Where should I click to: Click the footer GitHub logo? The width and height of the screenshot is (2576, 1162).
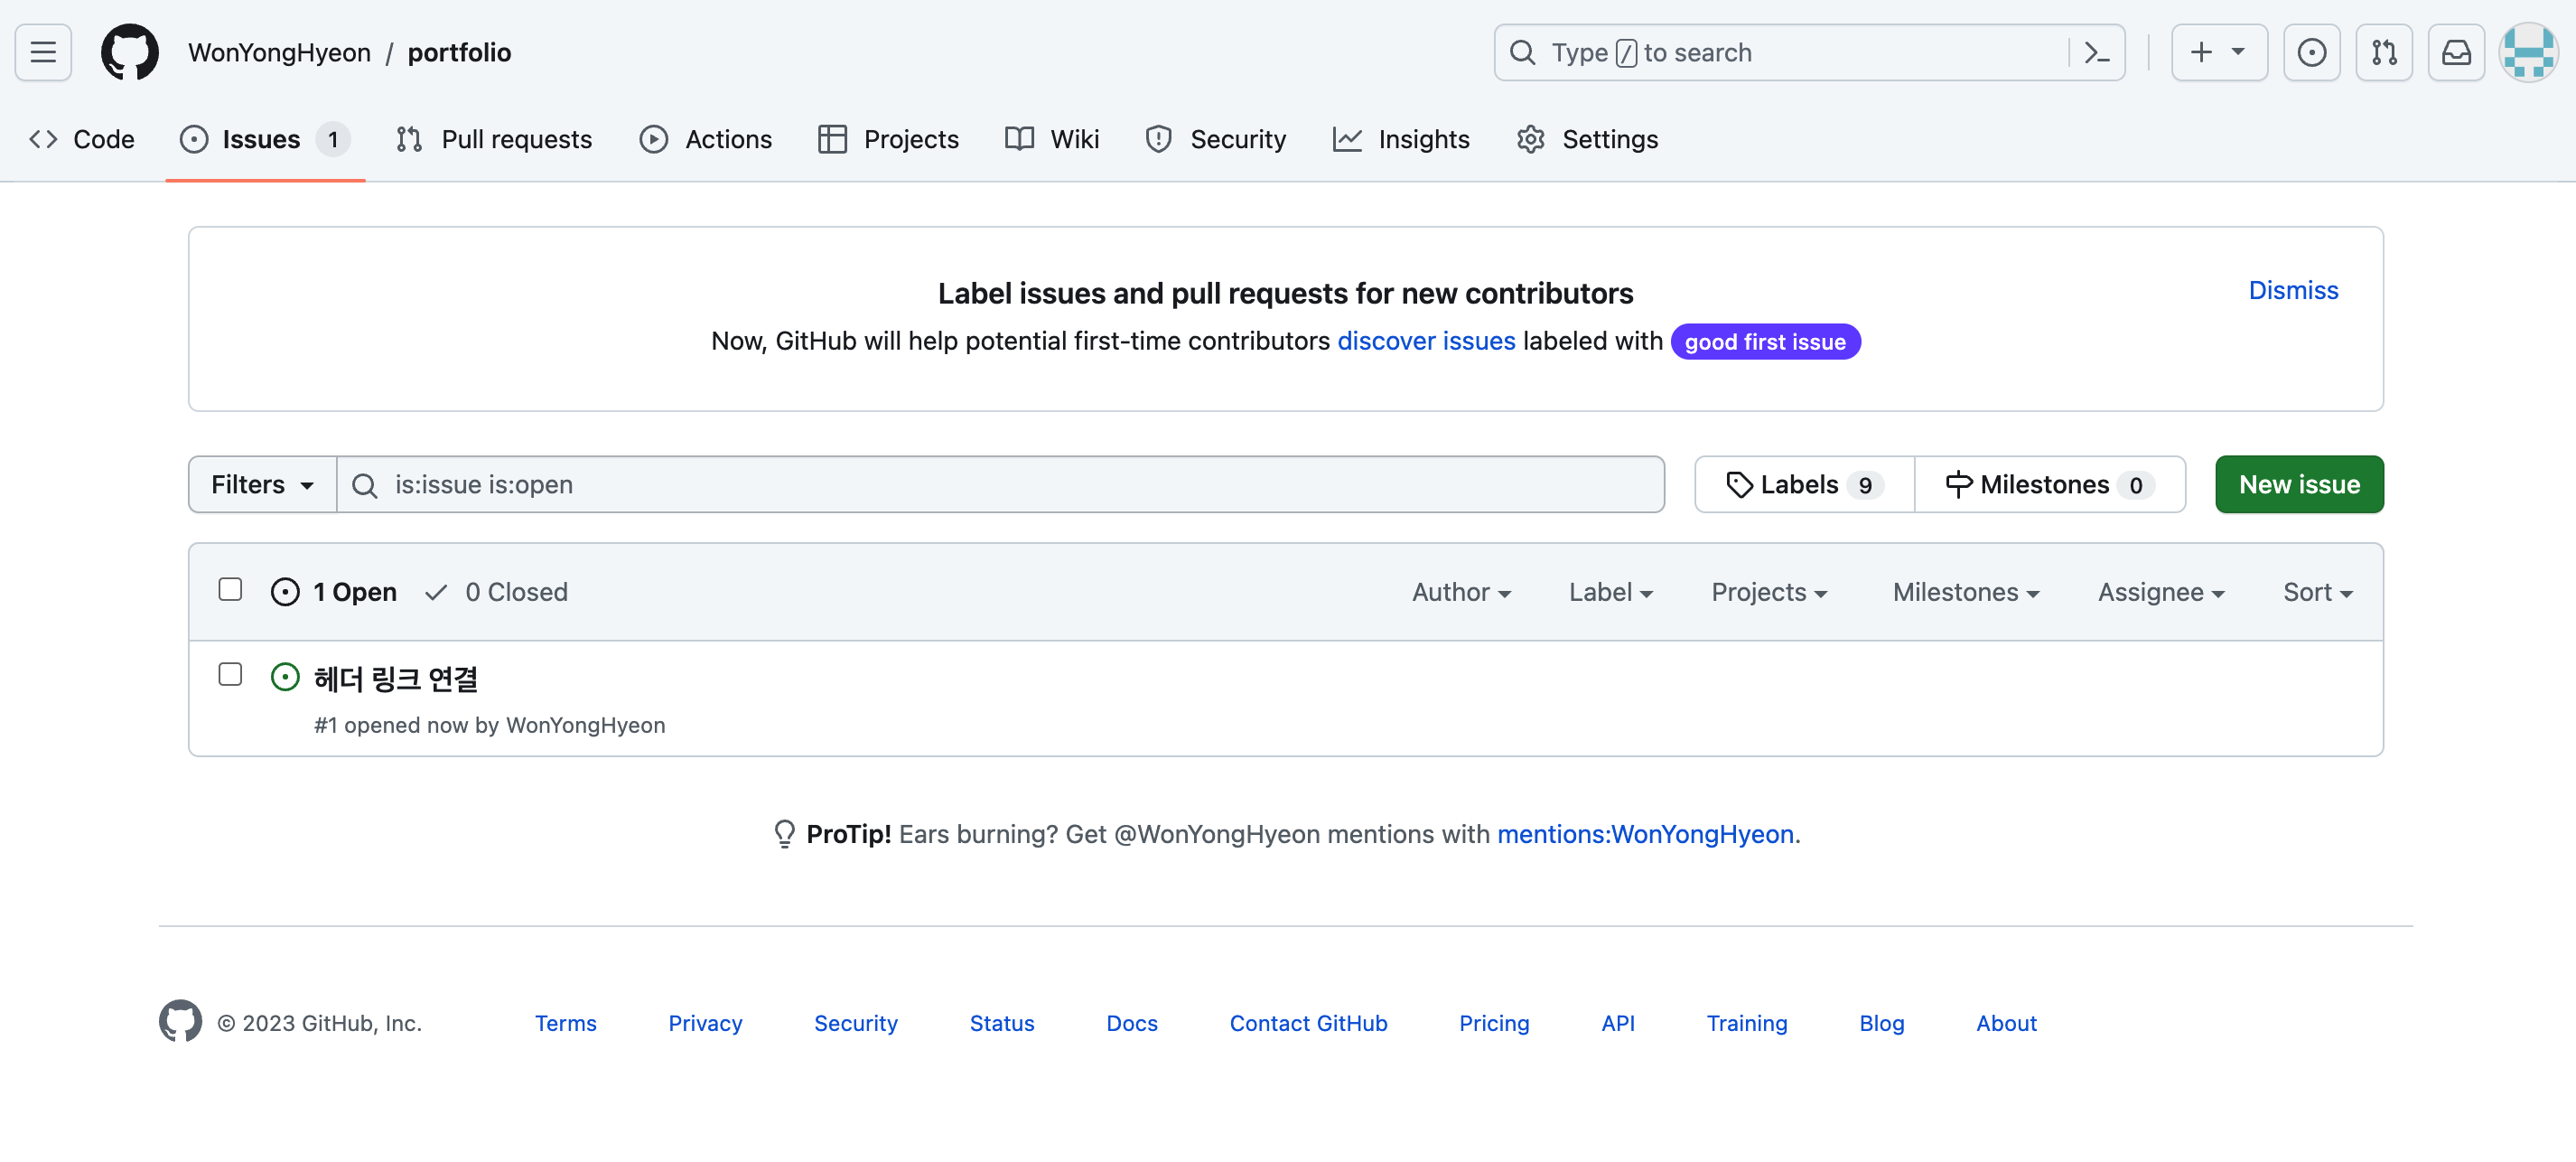coord(180,1021)
